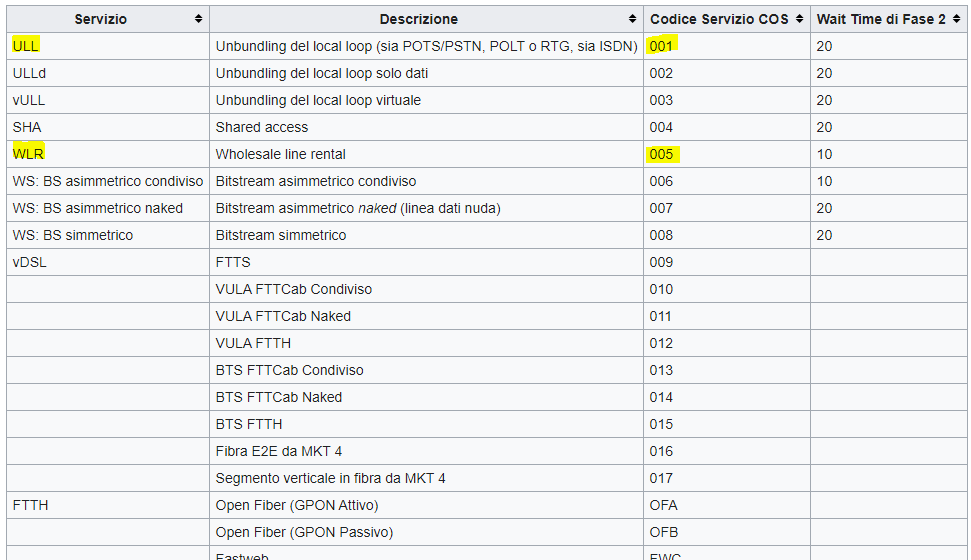Image resolution: width=971 pixels, height=560 pixels.
Task: Select the 'Shared access' description cell
Action: (262, 127)
